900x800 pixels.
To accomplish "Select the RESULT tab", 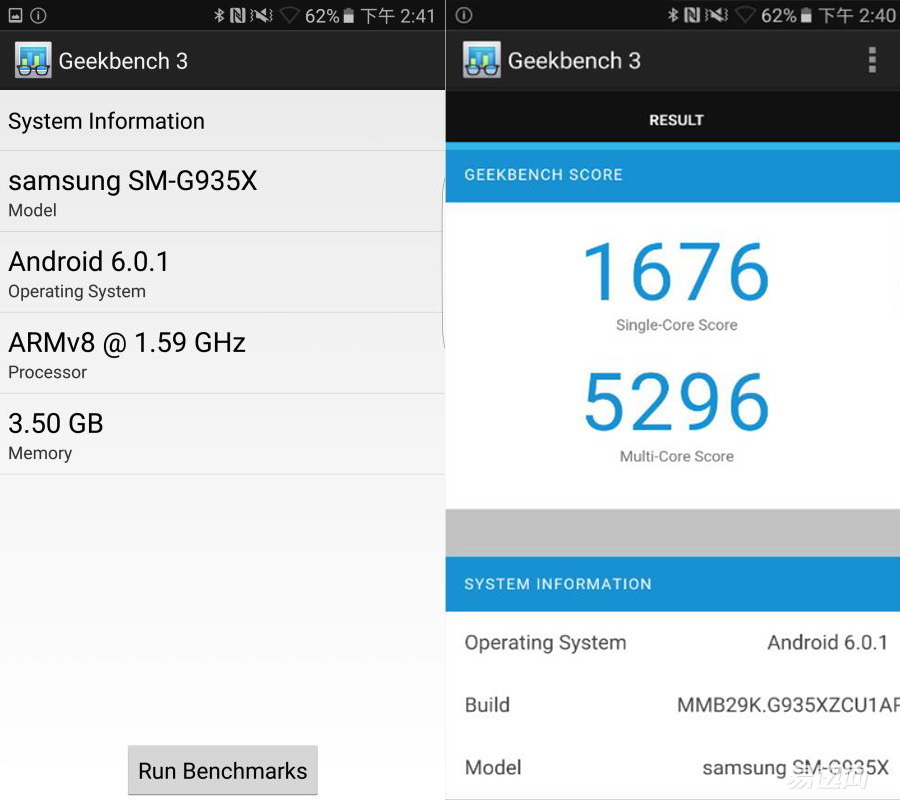I will [676, 120].
